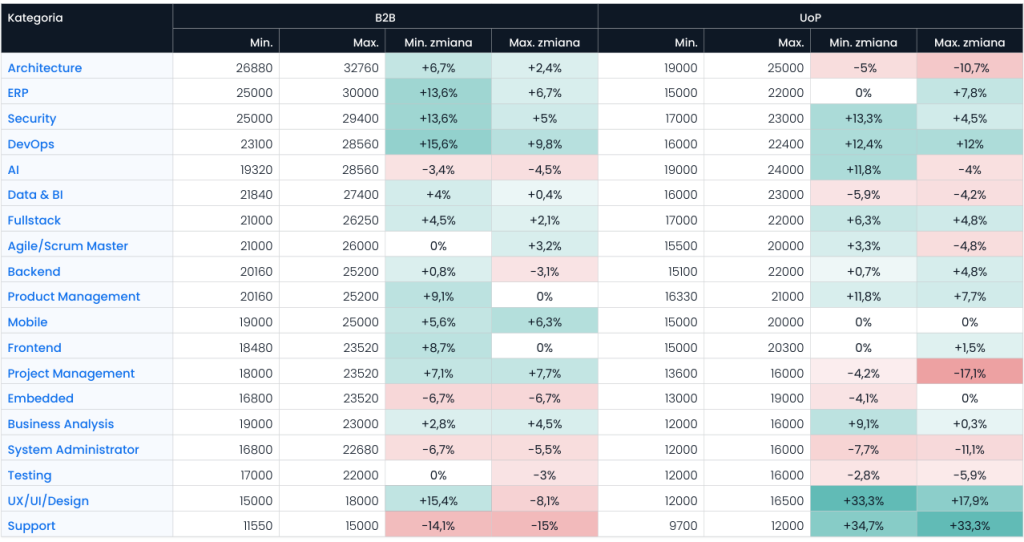Select the B2B group header

[385, 17]
